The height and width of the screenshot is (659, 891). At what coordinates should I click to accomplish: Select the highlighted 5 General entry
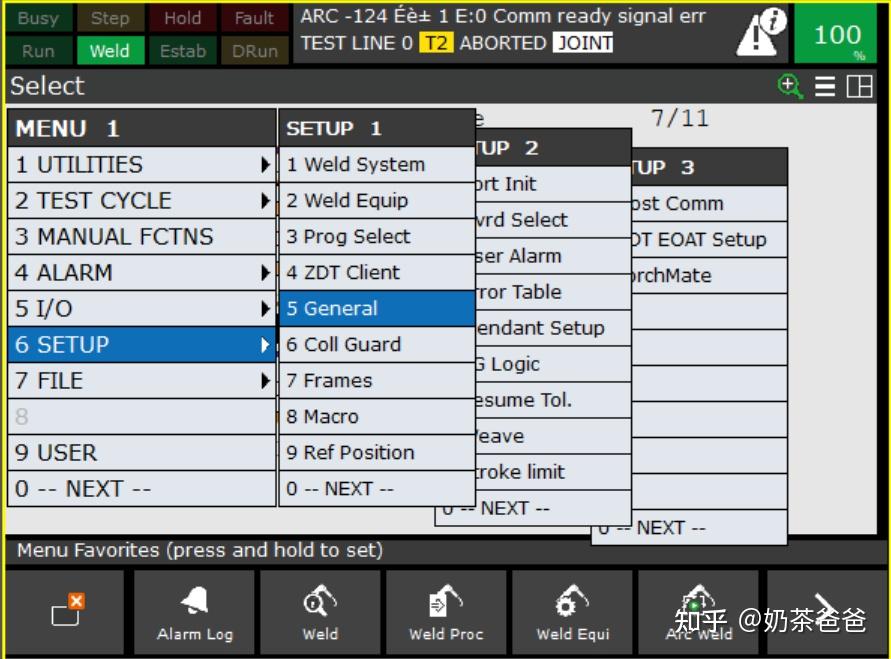(x=377, y=308)
